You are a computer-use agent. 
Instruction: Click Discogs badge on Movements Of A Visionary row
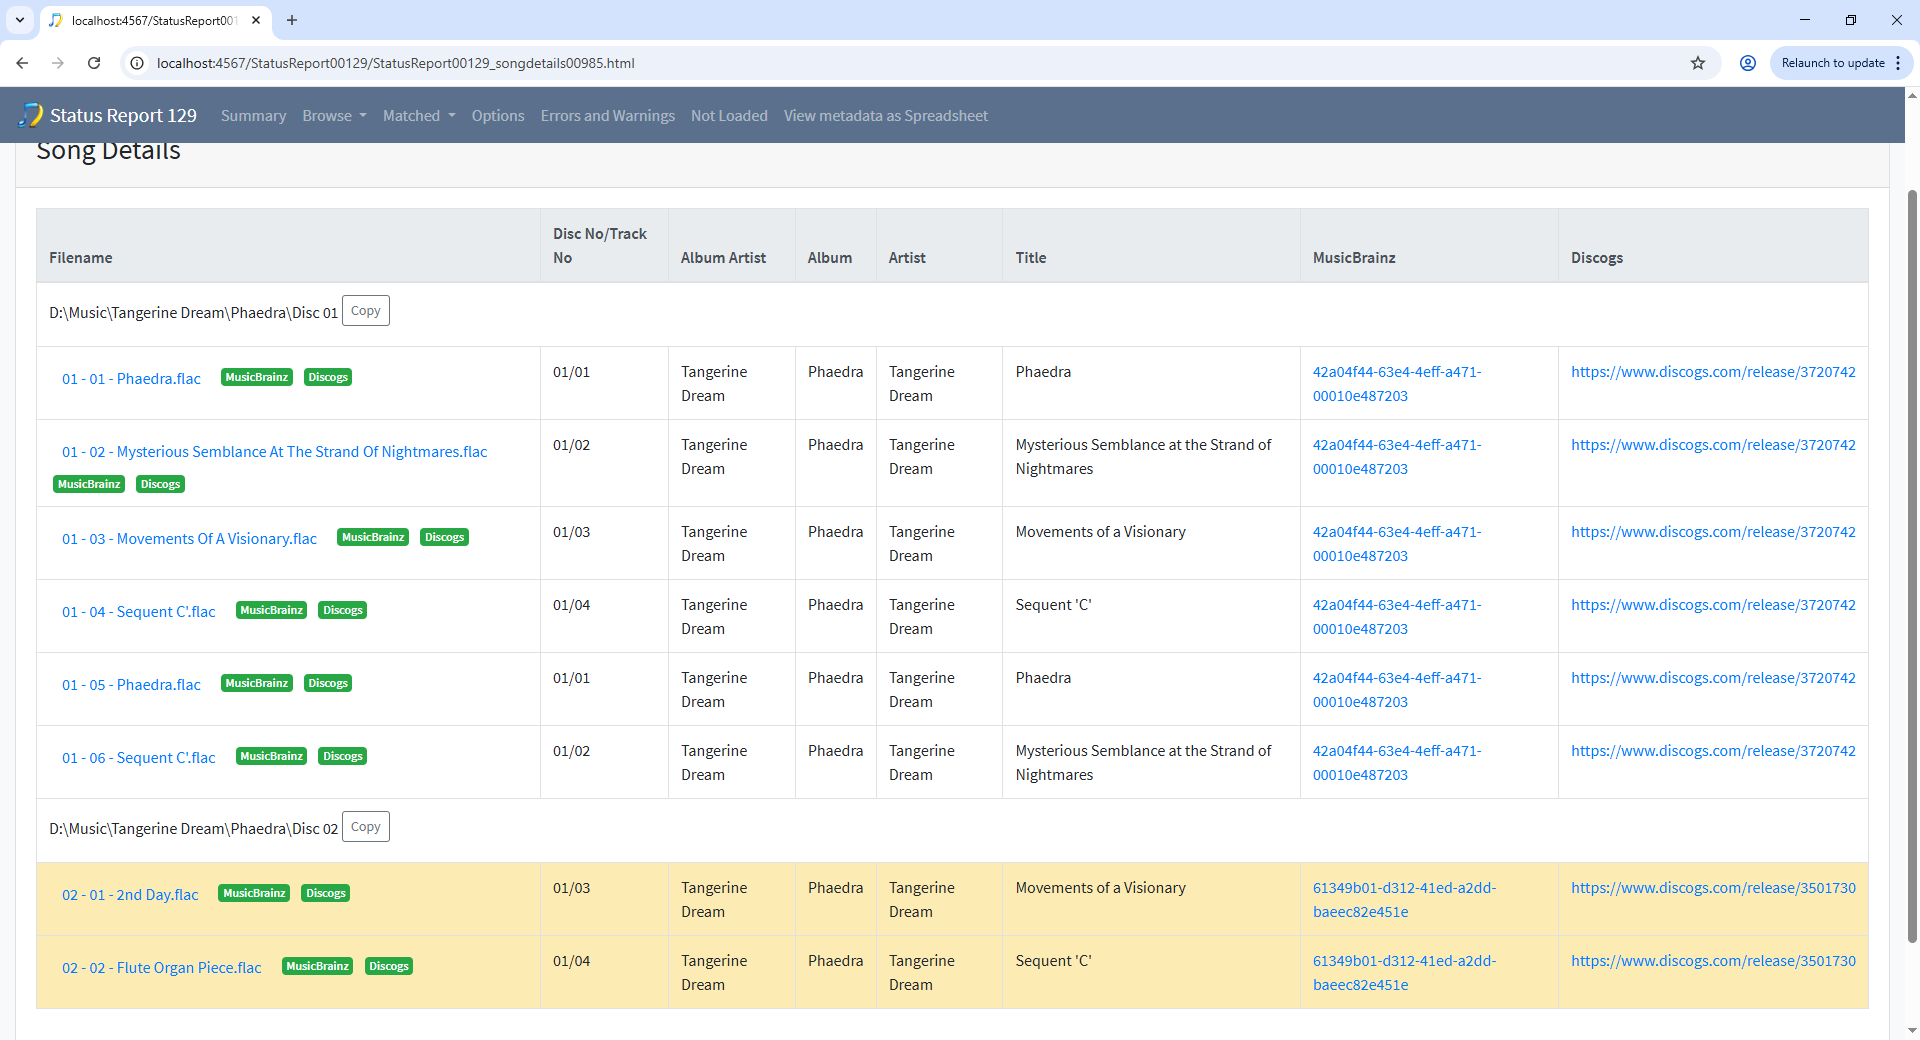pos(444,537)
